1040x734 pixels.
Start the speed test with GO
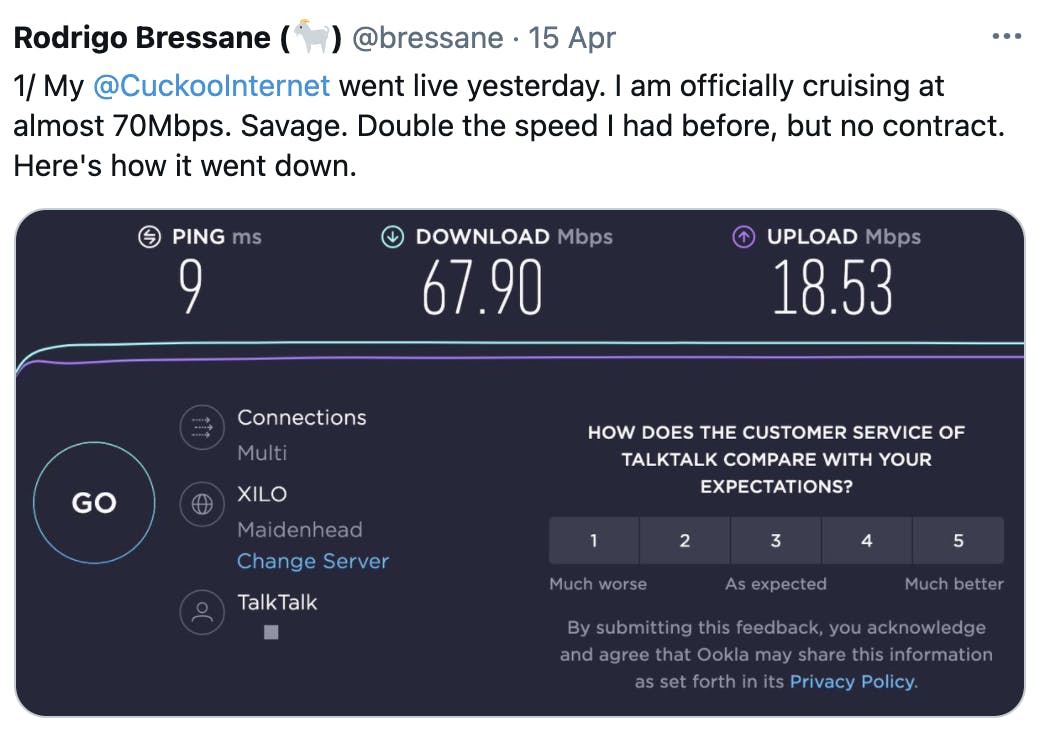click(94, 503)
